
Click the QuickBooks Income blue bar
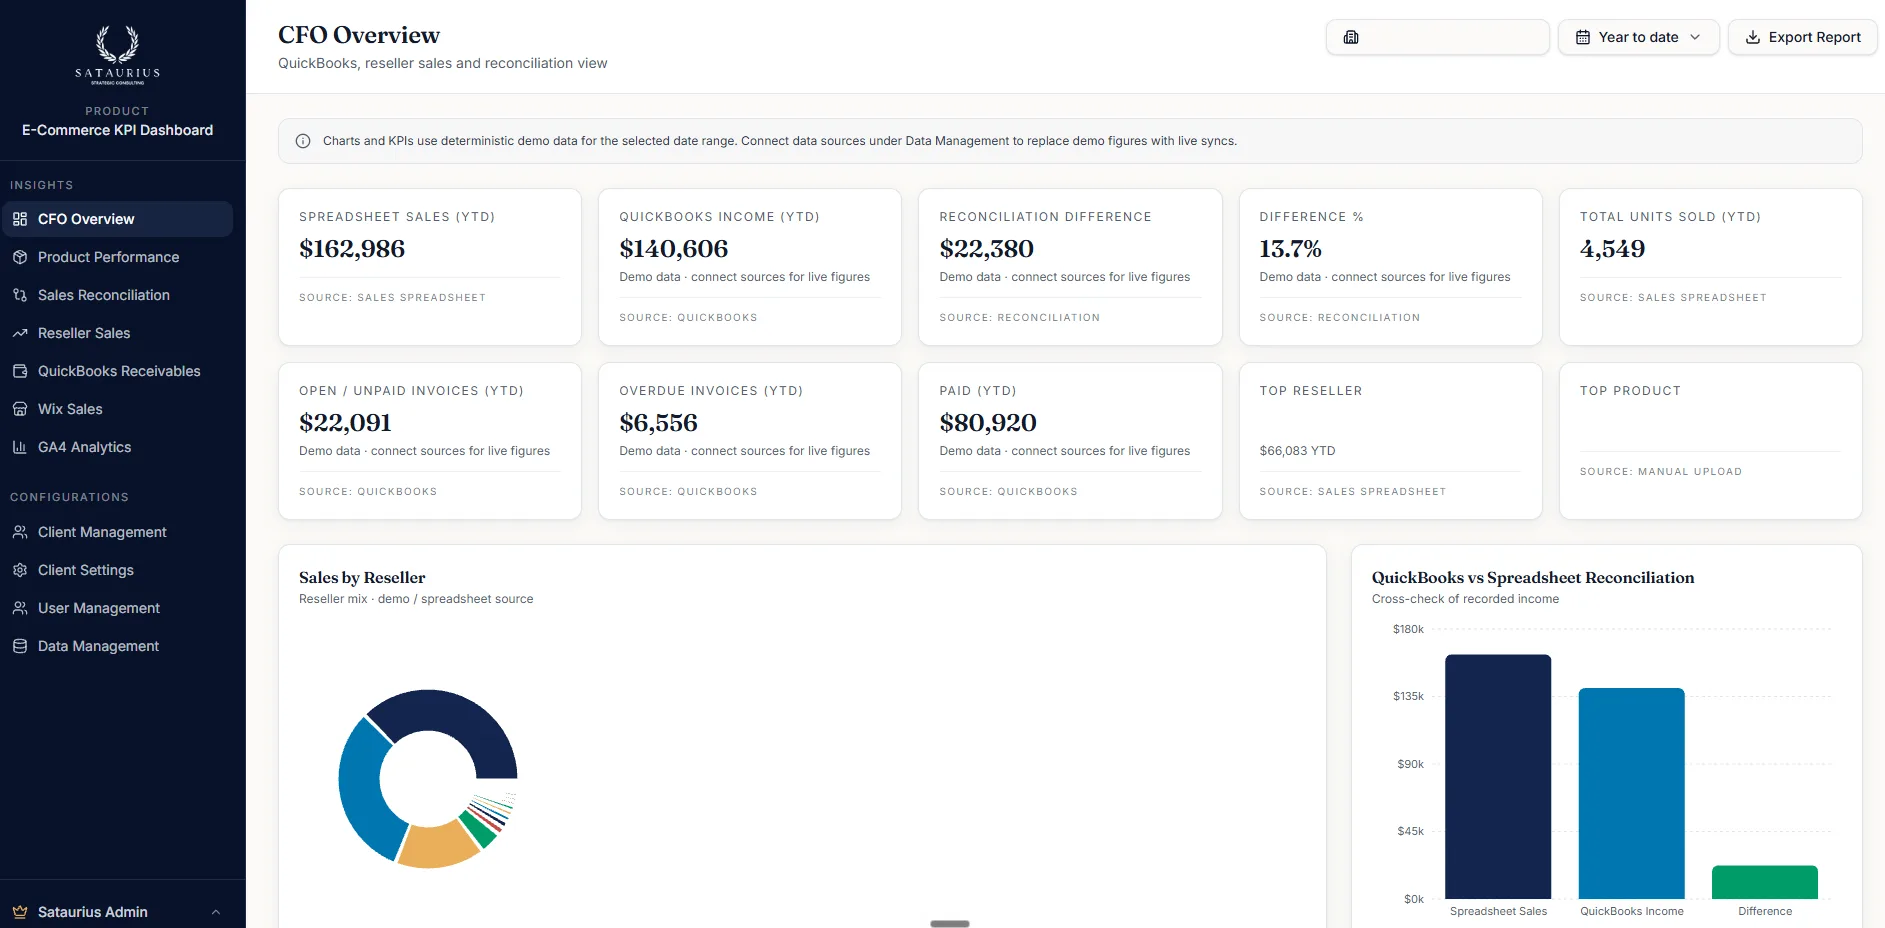(1631, 794)
